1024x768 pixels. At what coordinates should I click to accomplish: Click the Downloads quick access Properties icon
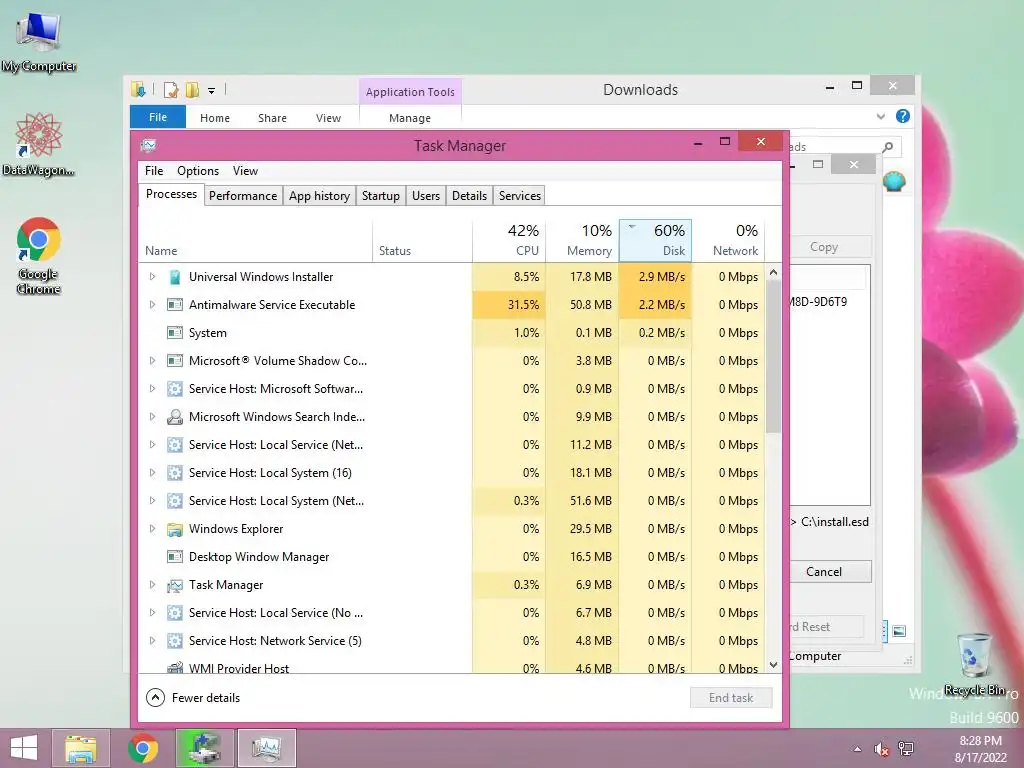(170, 89)
